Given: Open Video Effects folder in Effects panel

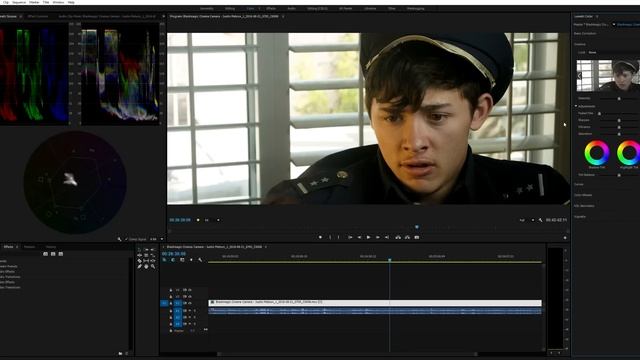Looking at the screenshot, I should coord(7,282).
